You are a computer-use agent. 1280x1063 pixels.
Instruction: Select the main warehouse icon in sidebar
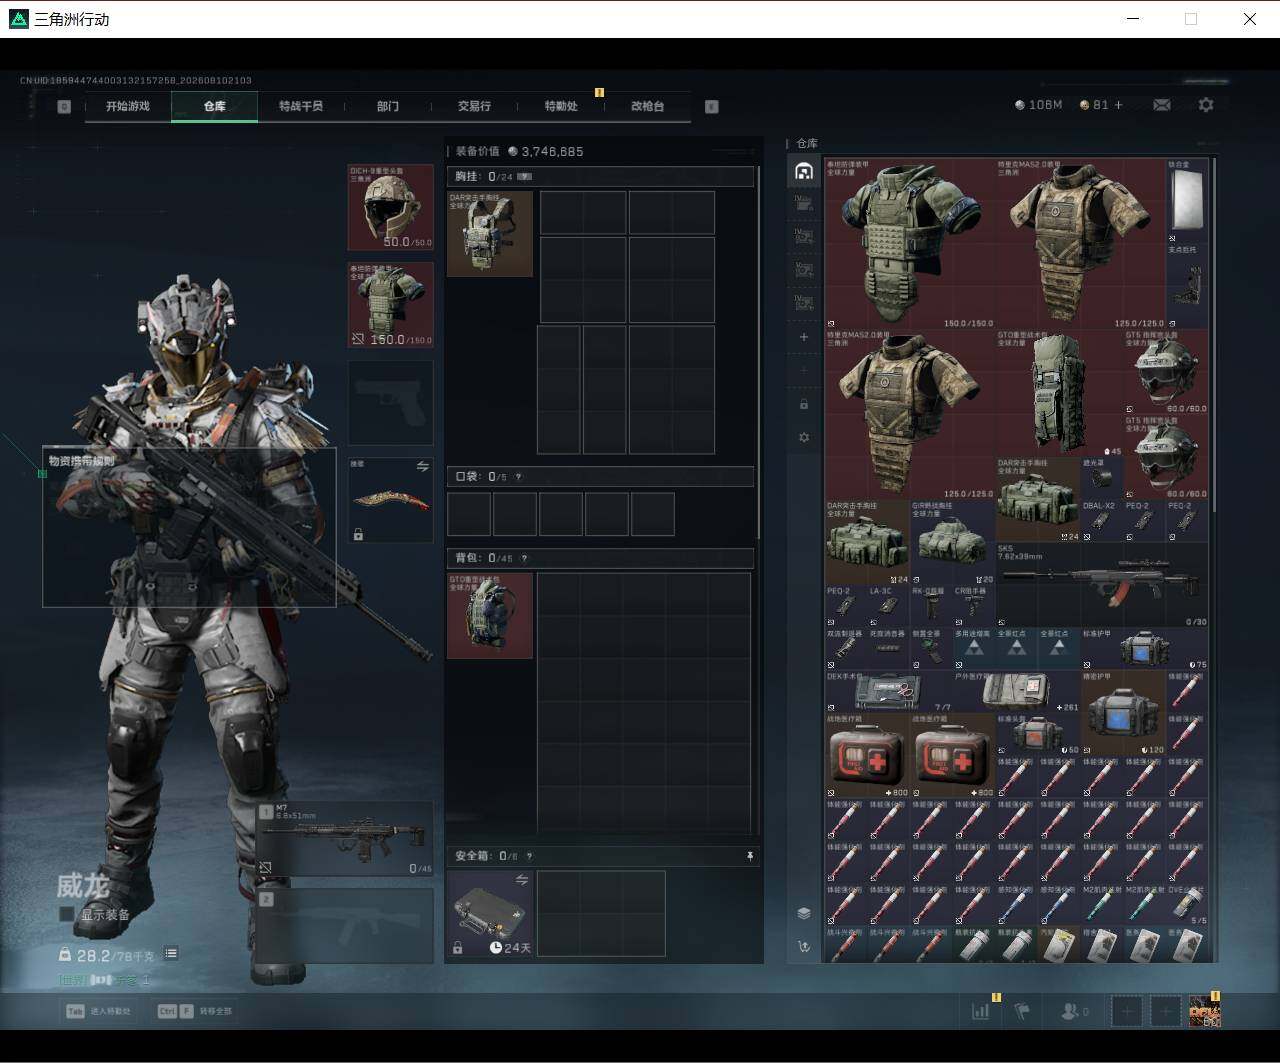click(804, 171)
